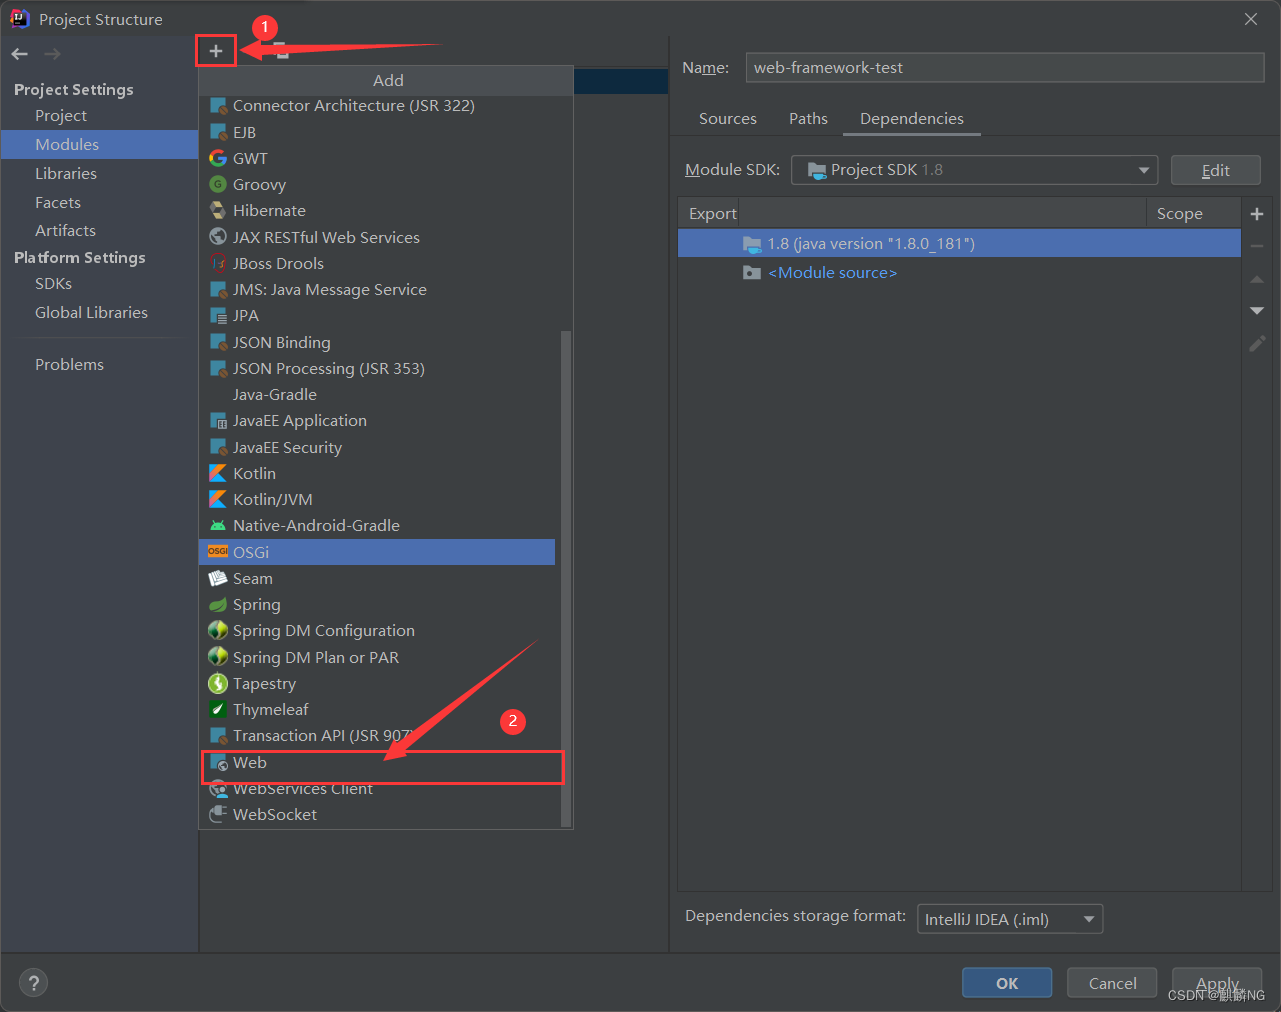
Task: Click the forward navigation arrow
Action: point(53,54)
